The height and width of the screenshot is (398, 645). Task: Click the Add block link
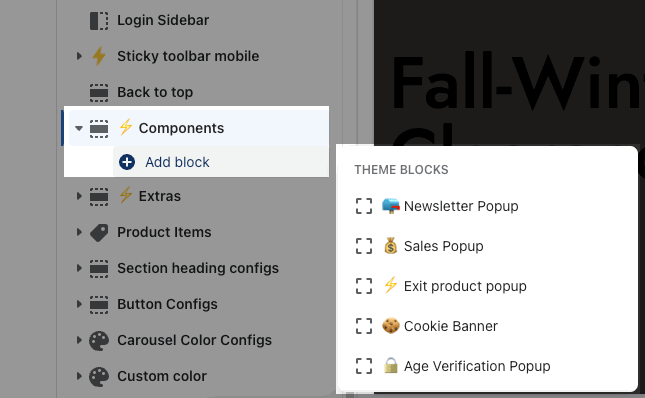point(177,162)
